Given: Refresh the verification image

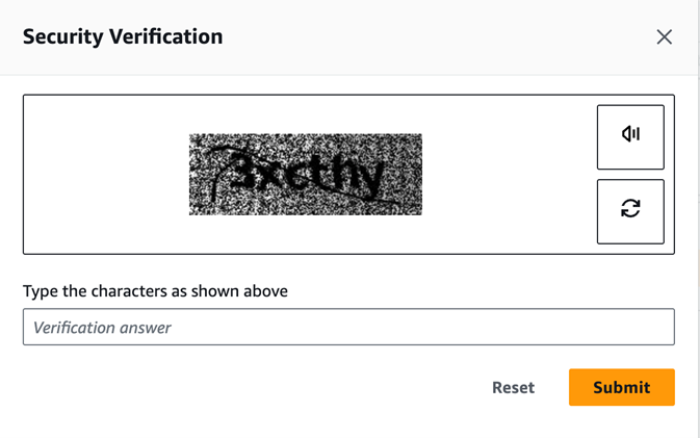Looking at the screenshot, I should coord(630,211).
